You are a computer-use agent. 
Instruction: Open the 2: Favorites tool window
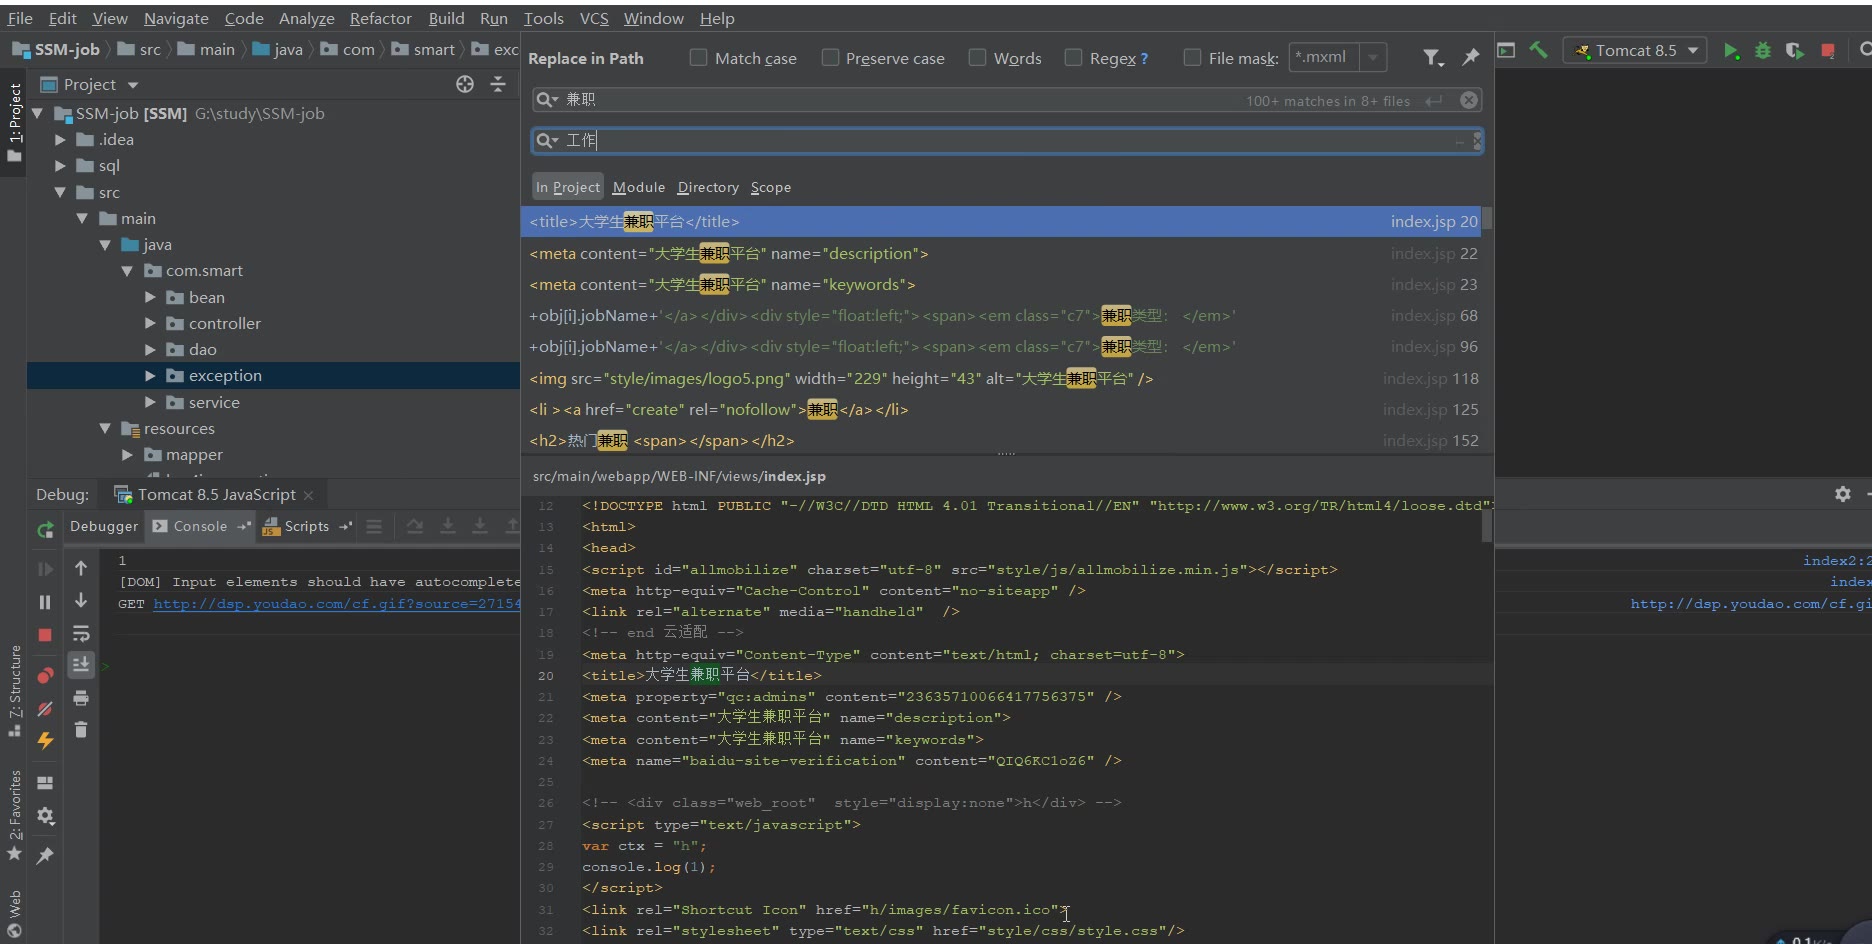point(14,815)
